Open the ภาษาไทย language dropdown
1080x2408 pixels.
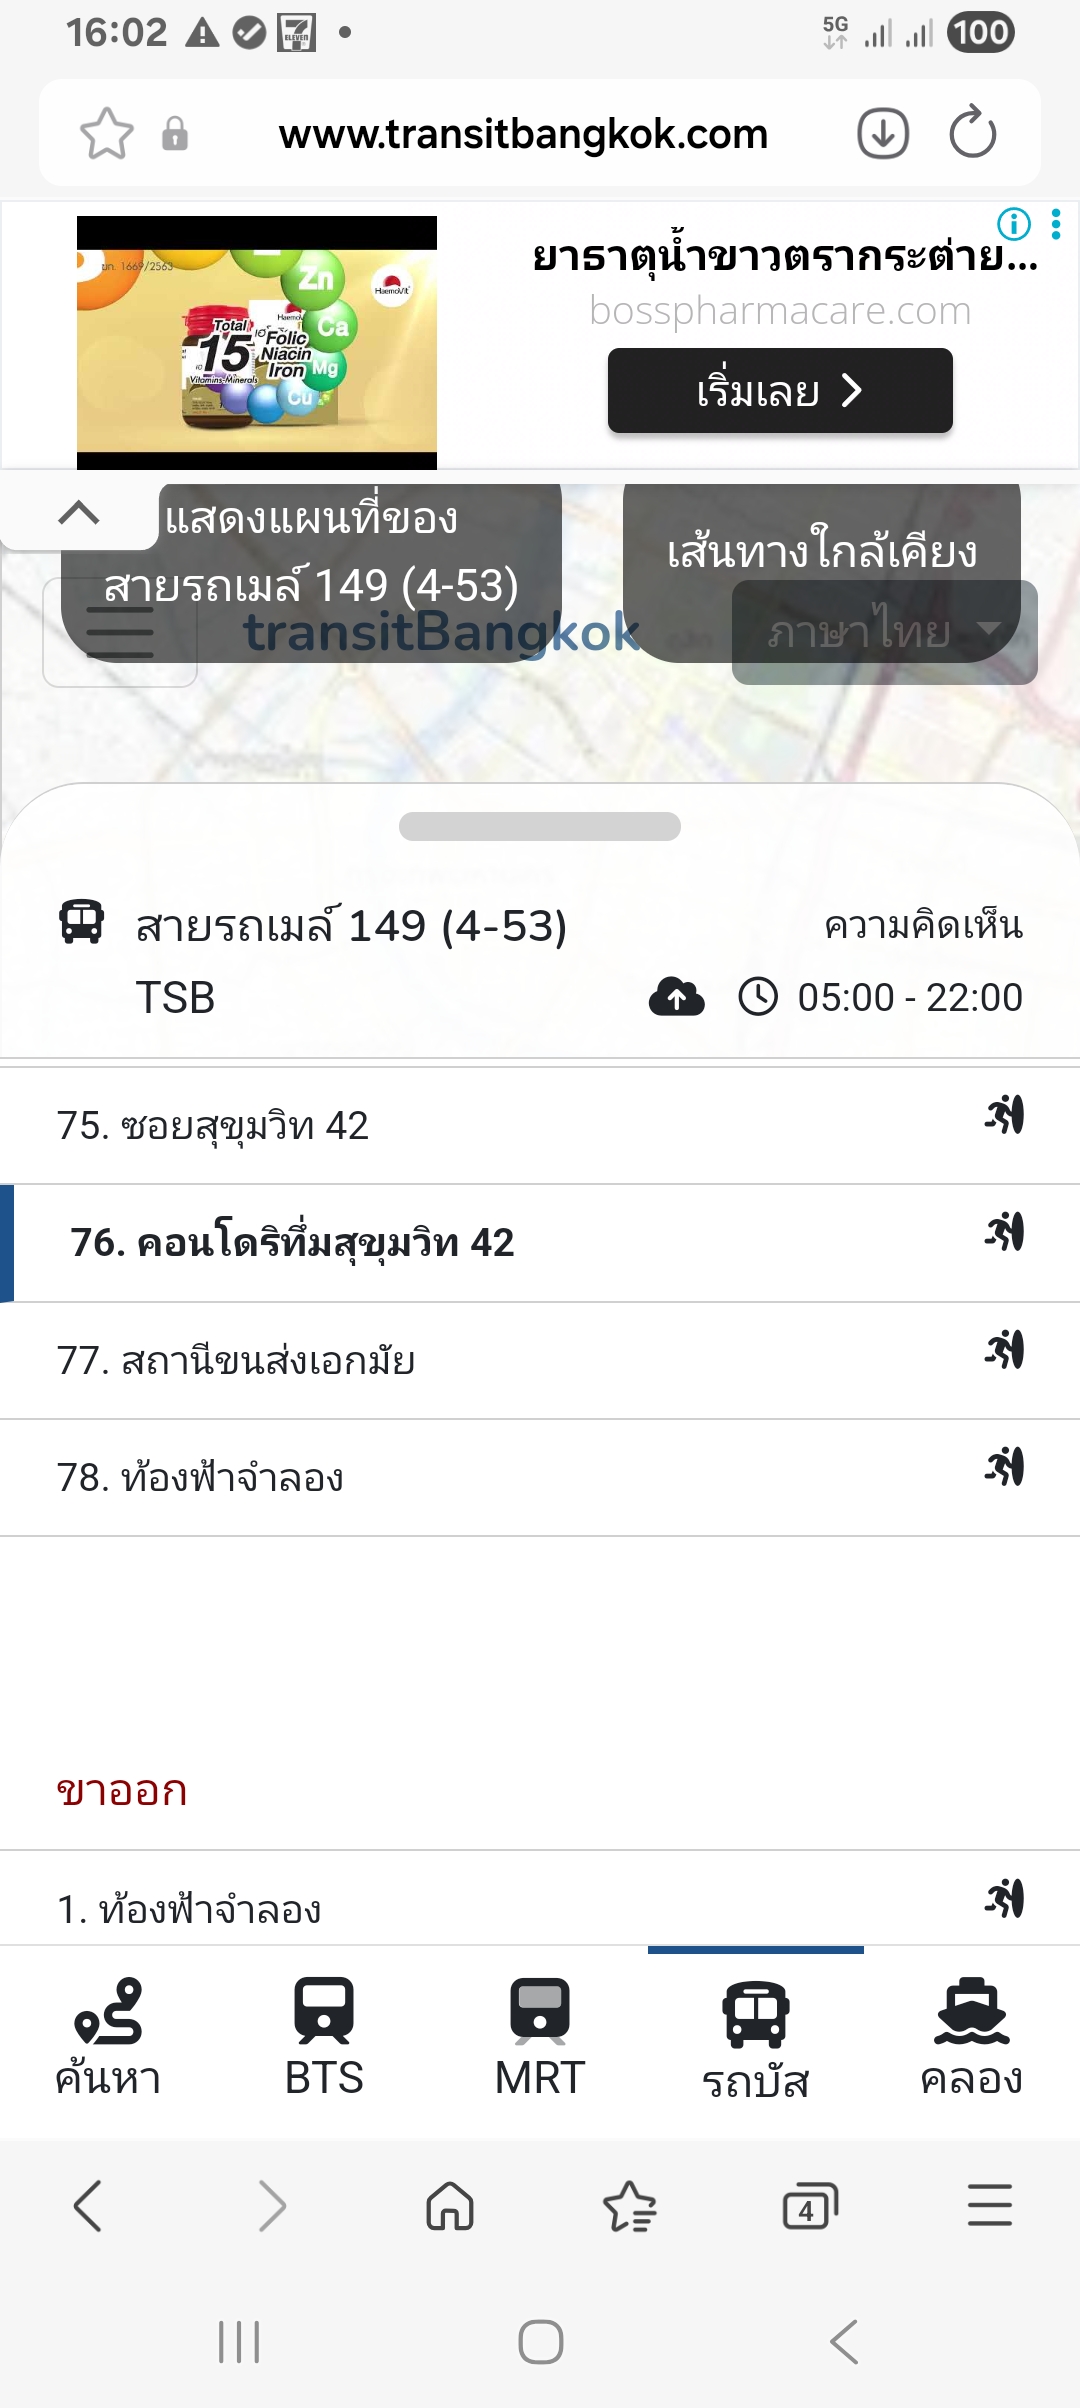pos(884,632)
